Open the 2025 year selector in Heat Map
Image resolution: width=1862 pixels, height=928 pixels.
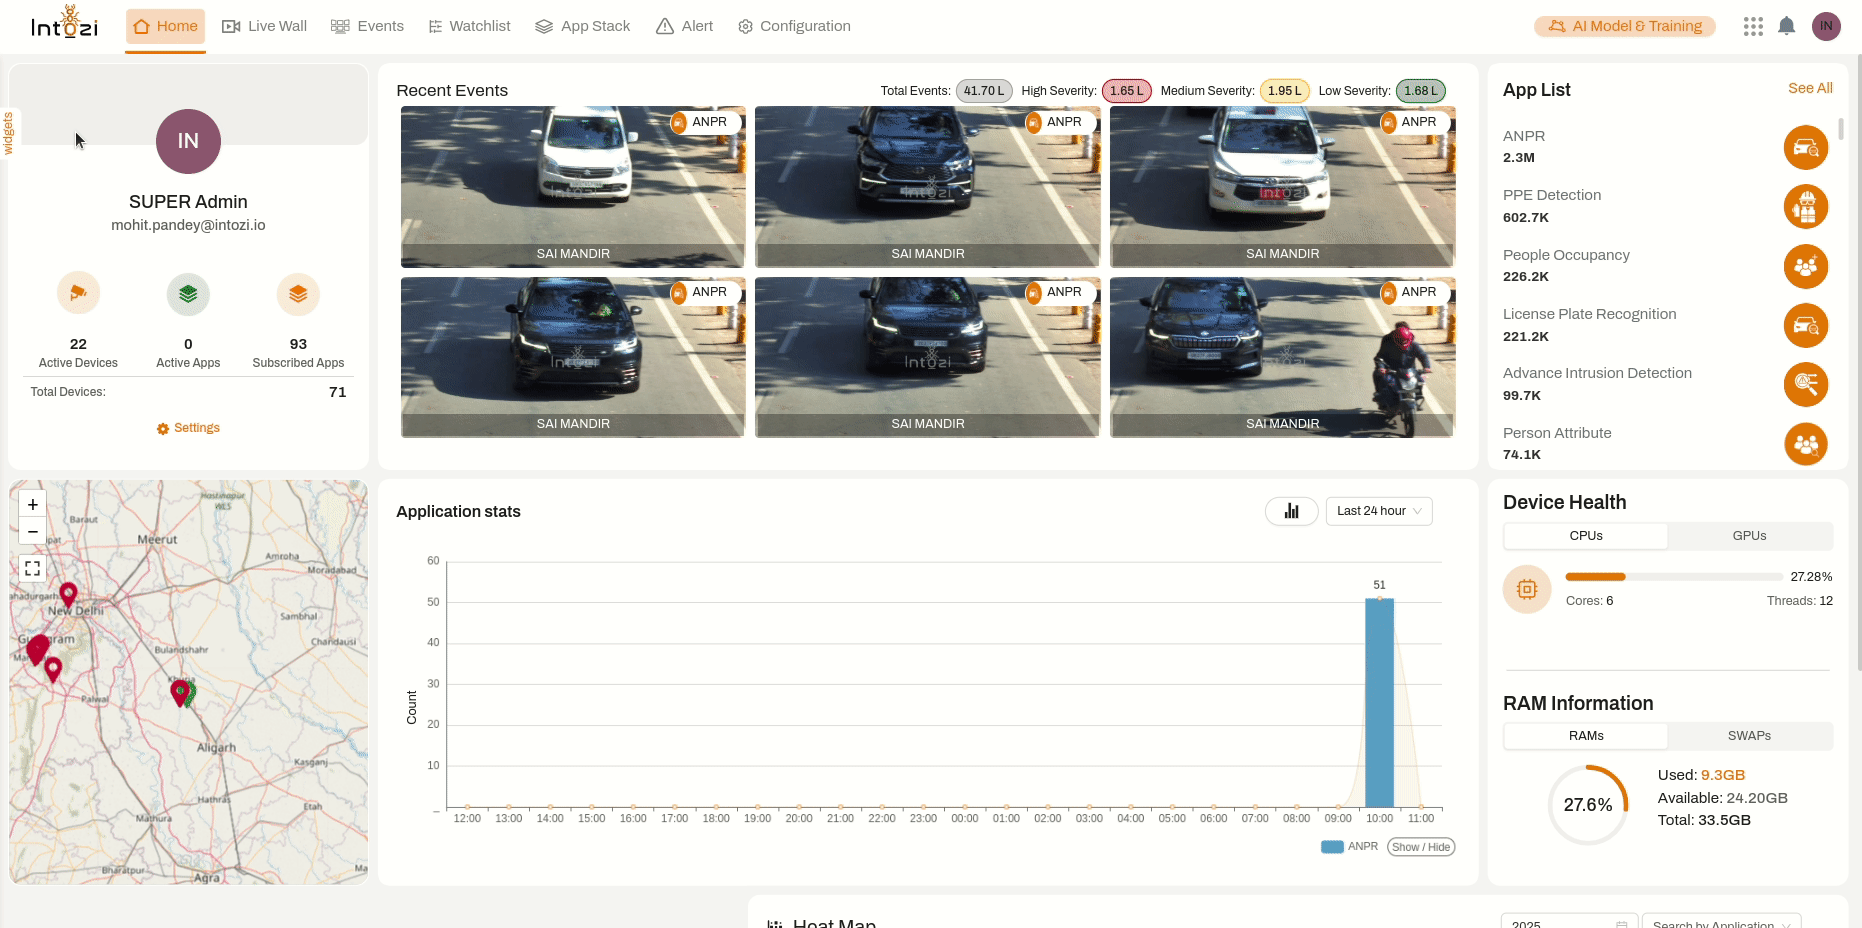click(1567, 922)
